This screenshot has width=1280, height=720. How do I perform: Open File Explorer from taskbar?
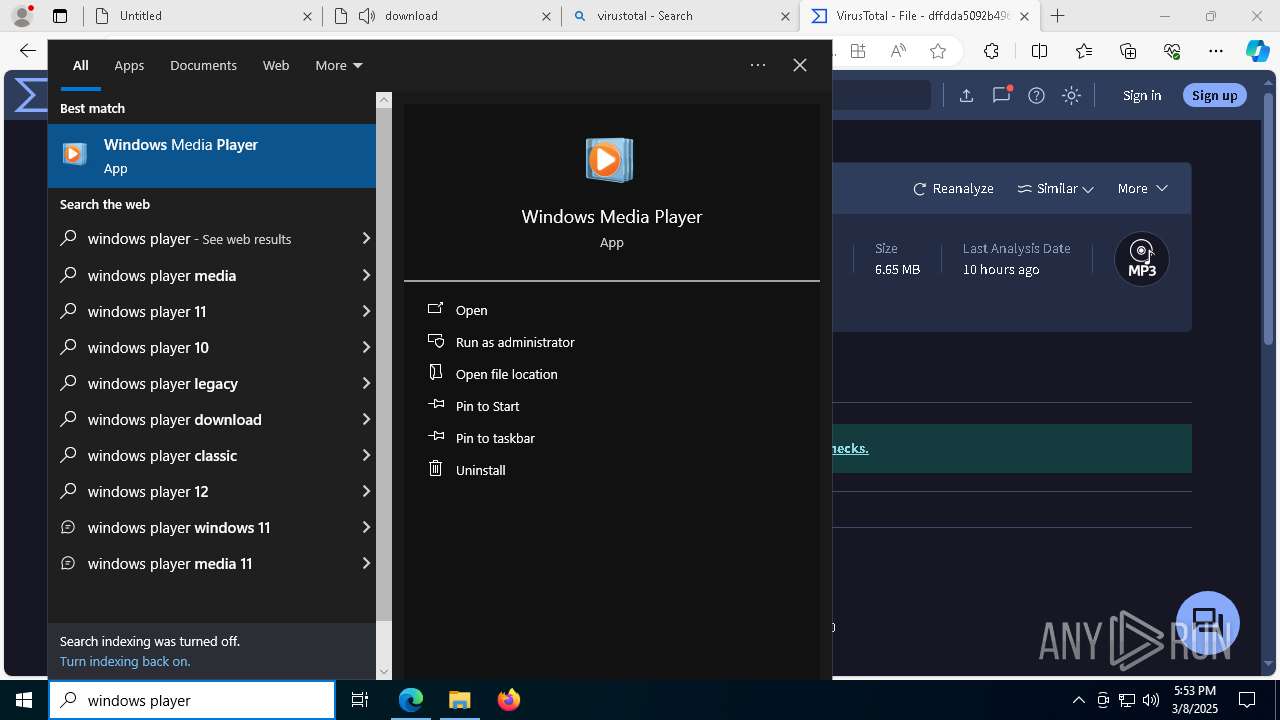[x=459, y=700]
